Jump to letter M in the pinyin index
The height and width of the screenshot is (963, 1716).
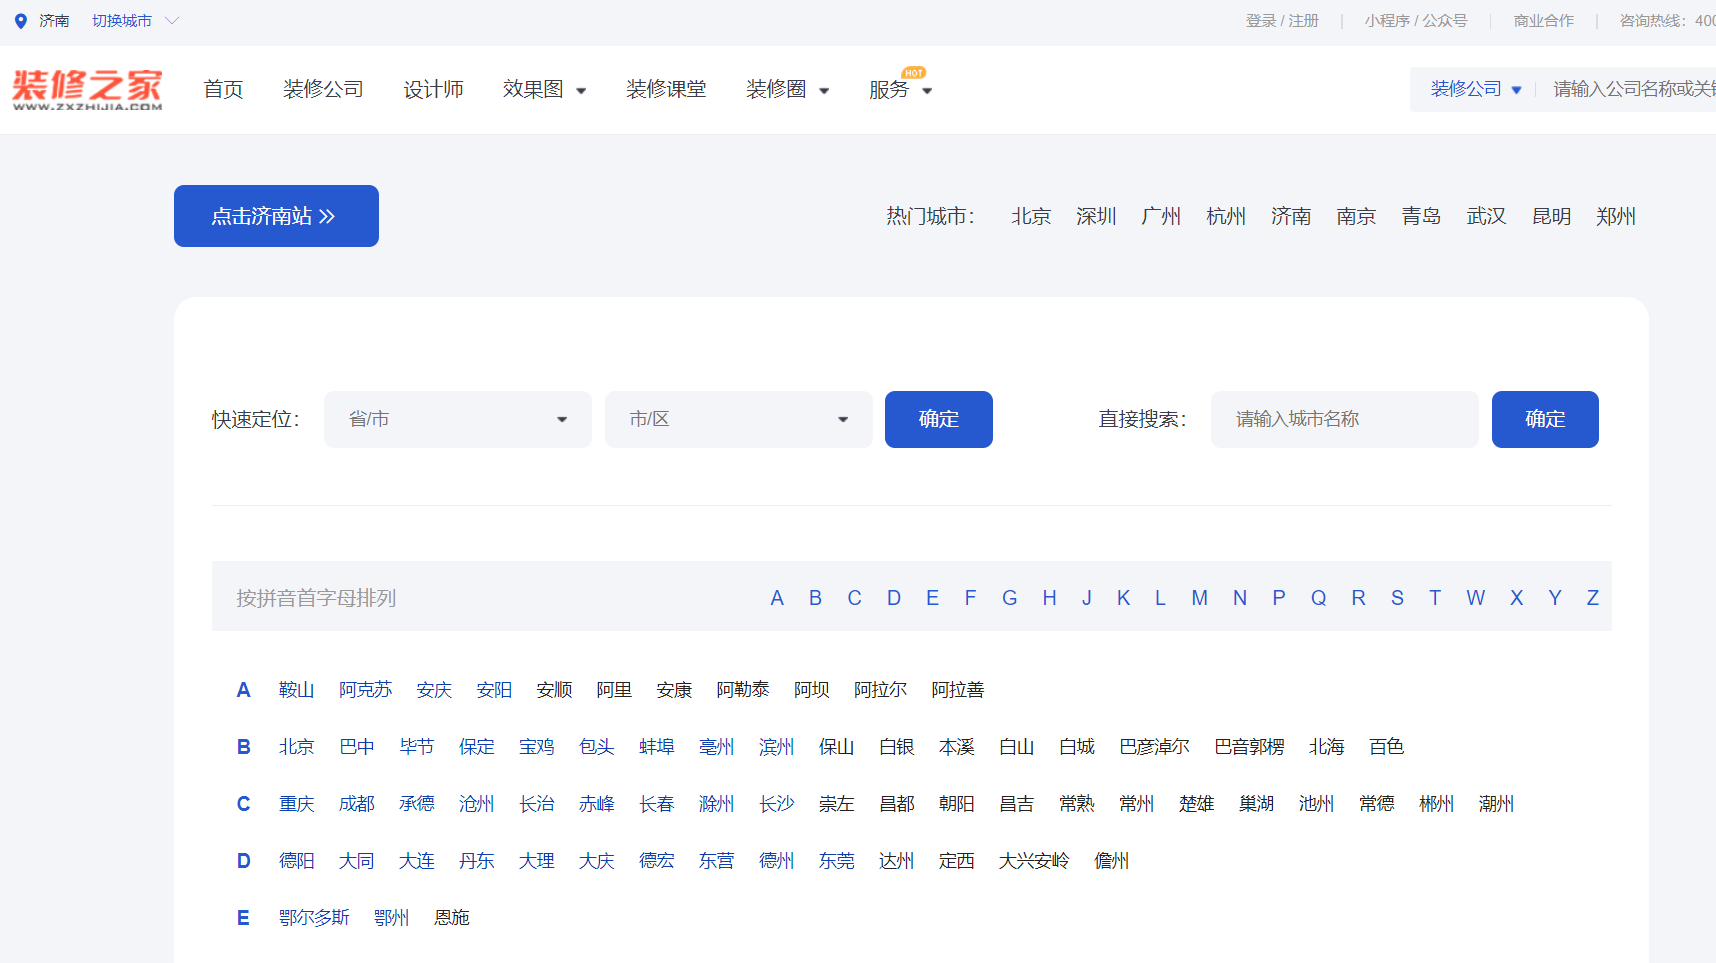click(x=1199, y=598)
